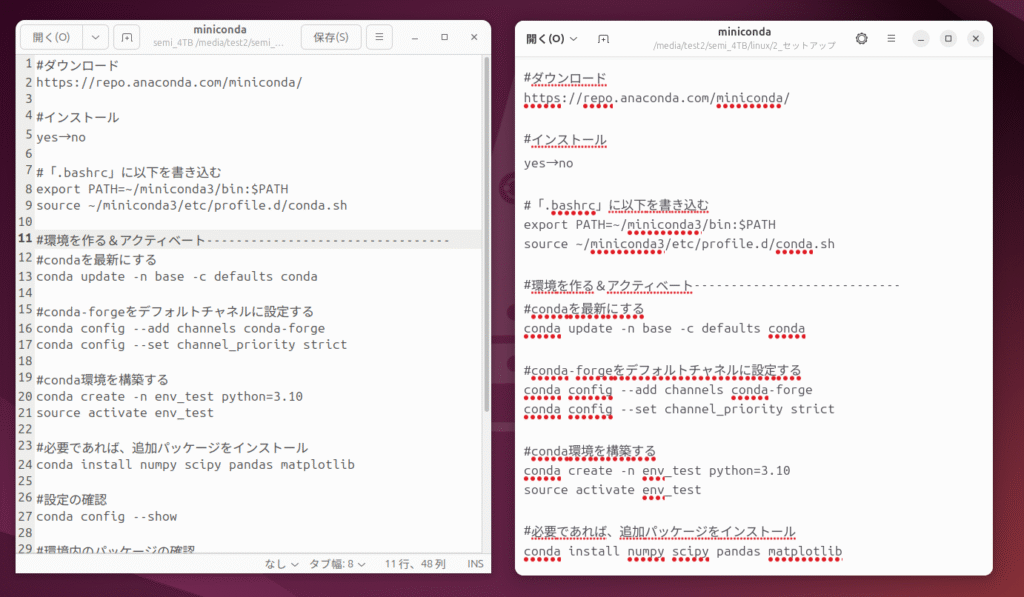Click #conda環境を構築する in right editor
The image size is (1024, 597).
(x=590, y=451)
